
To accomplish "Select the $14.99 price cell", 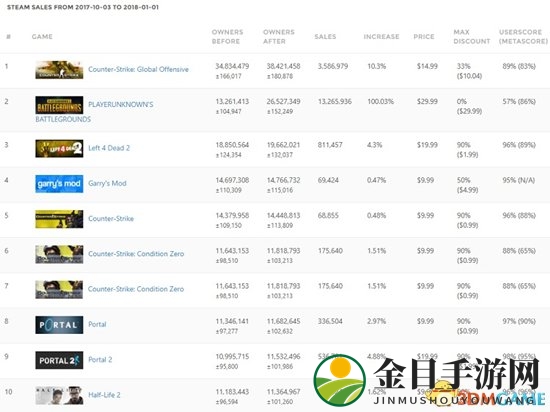I will (427, 66).
